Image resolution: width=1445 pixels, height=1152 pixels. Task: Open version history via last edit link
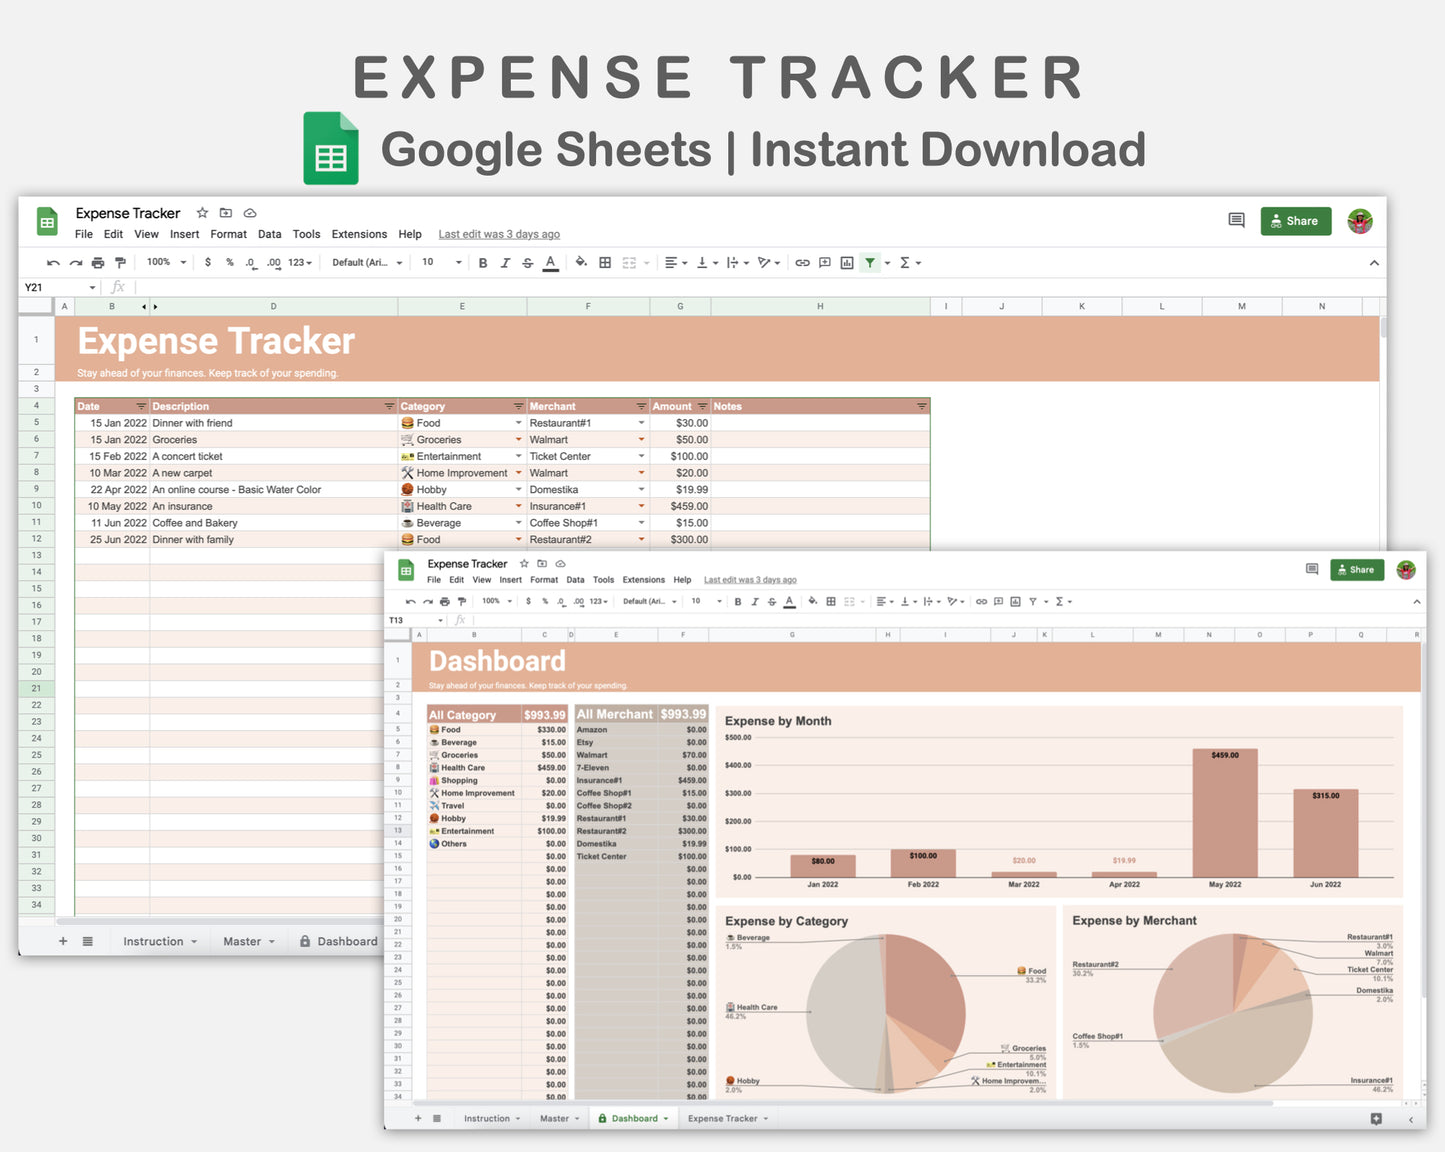[498, 233]
